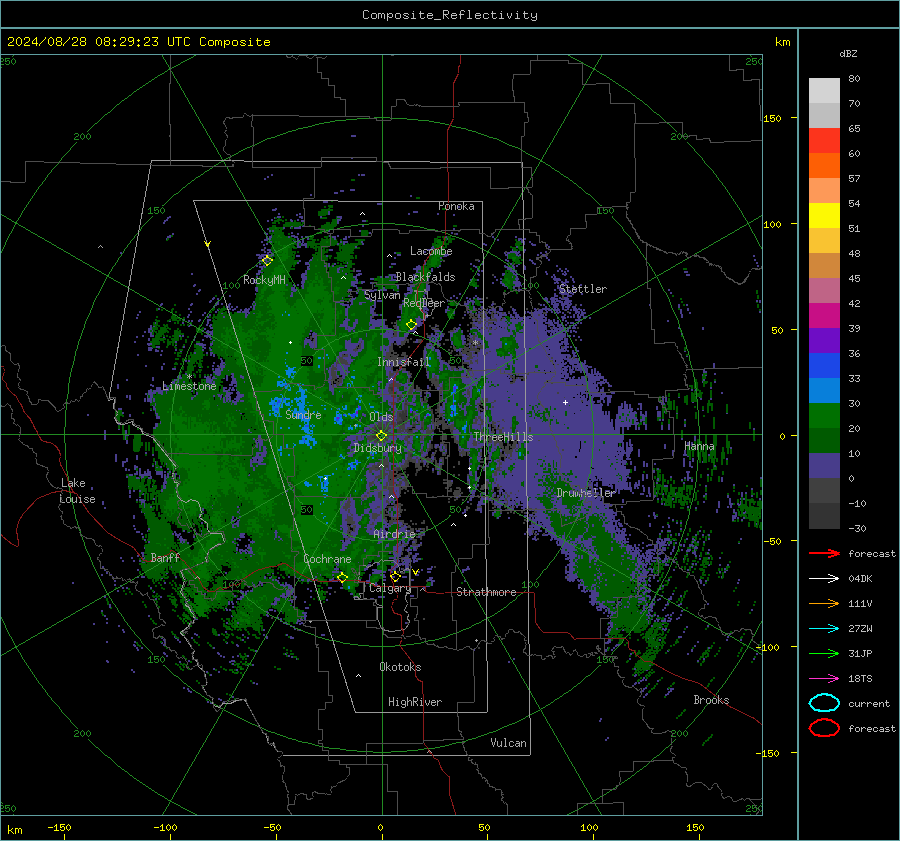Viewport: 900px width, 841px height.
Task: Click the bright green swatch between 30 and 20
Action: click(x=824, y=415)
